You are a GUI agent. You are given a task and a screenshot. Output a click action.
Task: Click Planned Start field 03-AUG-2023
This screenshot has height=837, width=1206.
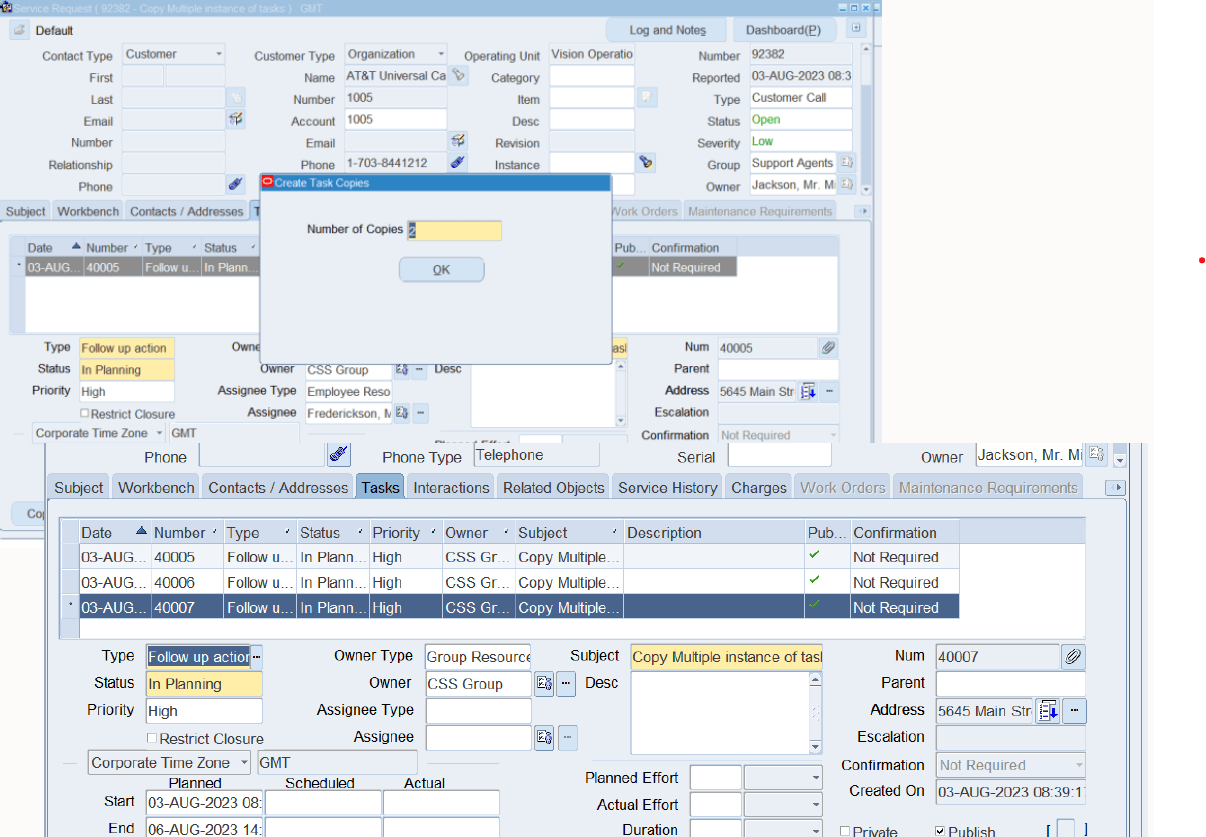pyautogui.click(x=204, y=802)
